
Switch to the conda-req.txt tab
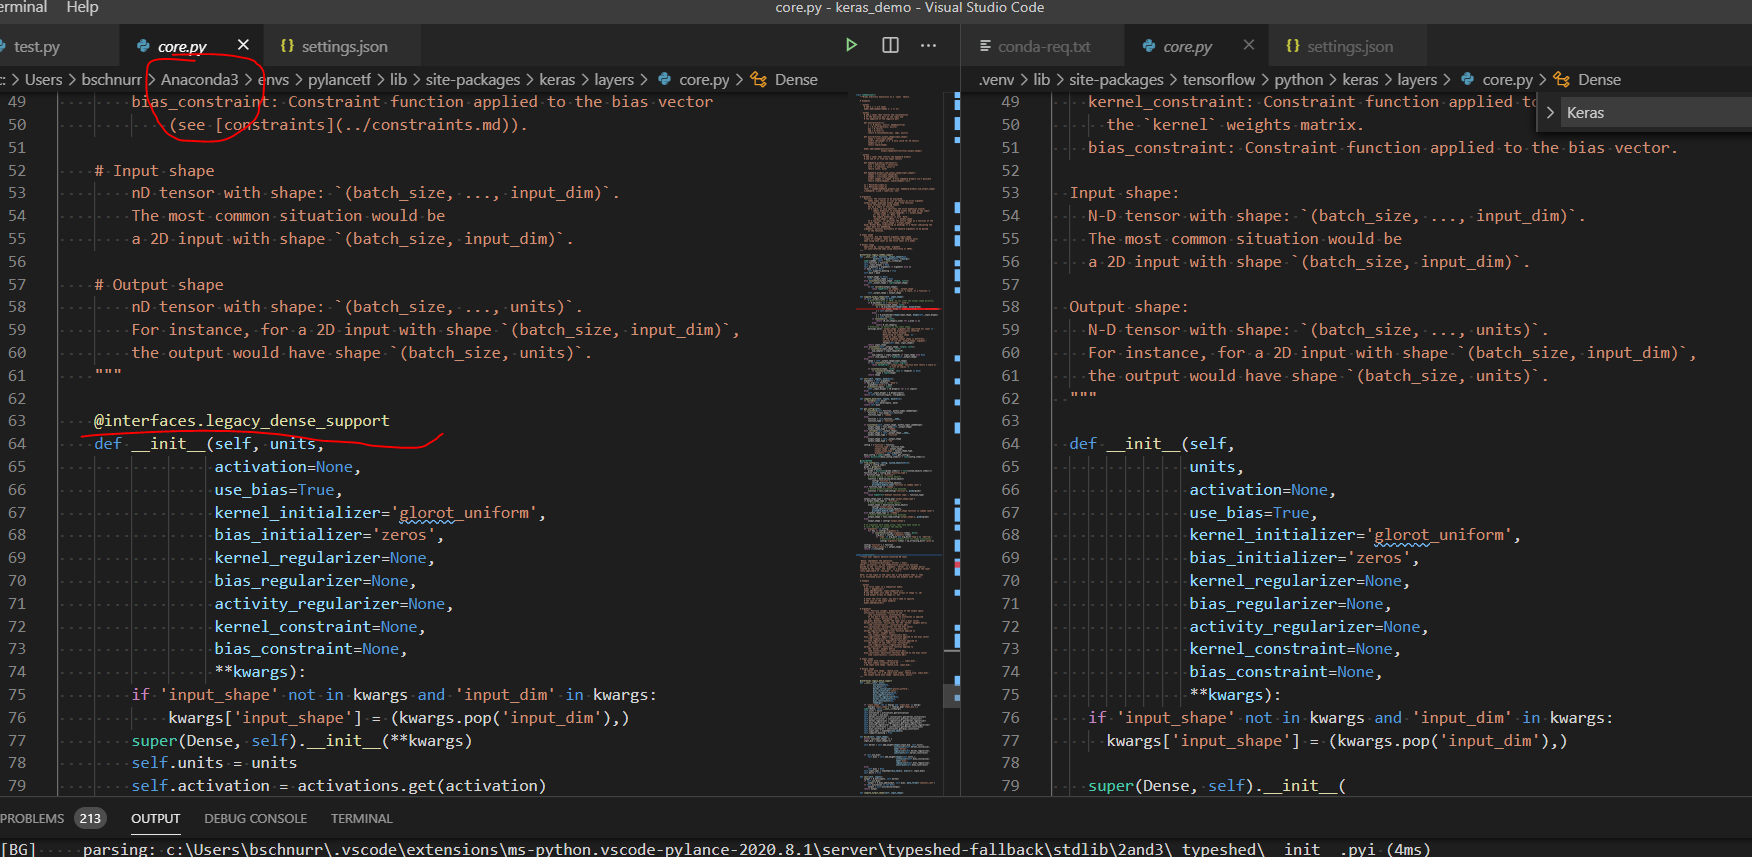[x=1043, y=47]
